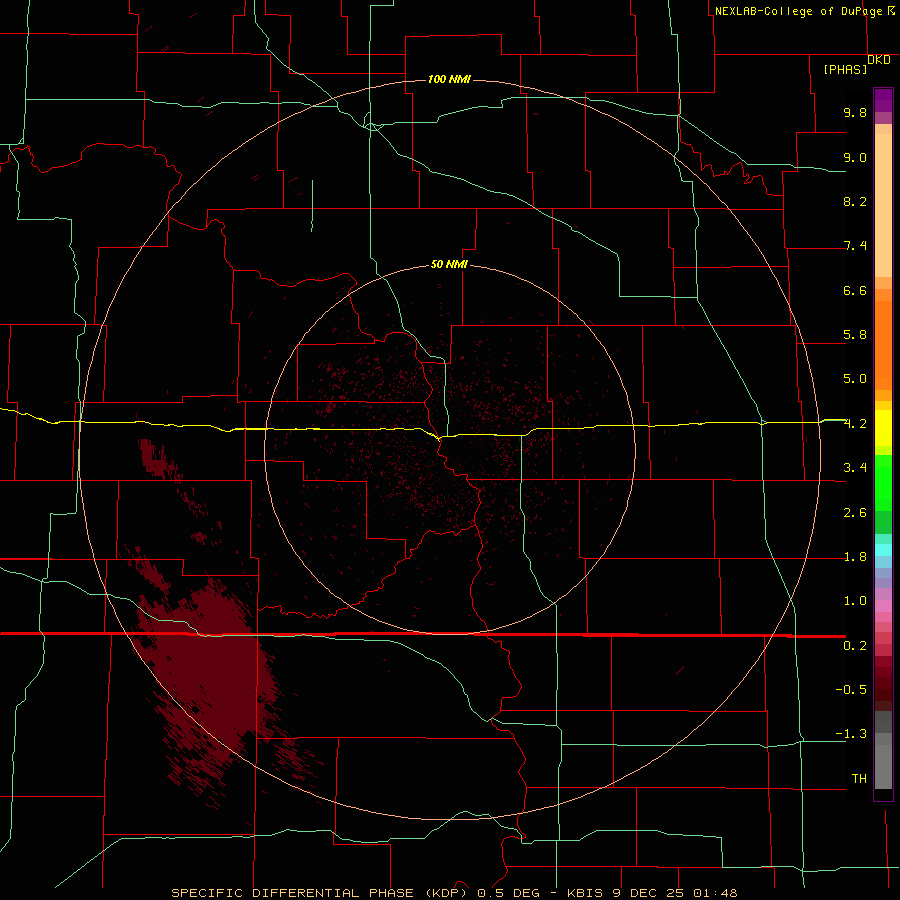The width and height of the screenshot is (900, 900).
Task: Pick the 5.8 scale value
Action: pos(855,335)
